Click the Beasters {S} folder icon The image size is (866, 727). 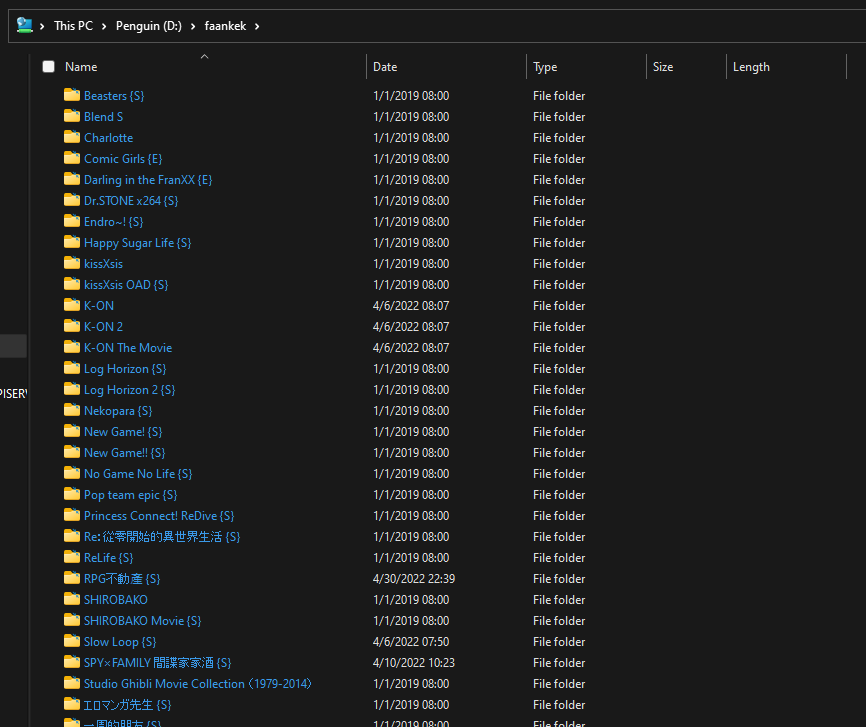point(72,95)
